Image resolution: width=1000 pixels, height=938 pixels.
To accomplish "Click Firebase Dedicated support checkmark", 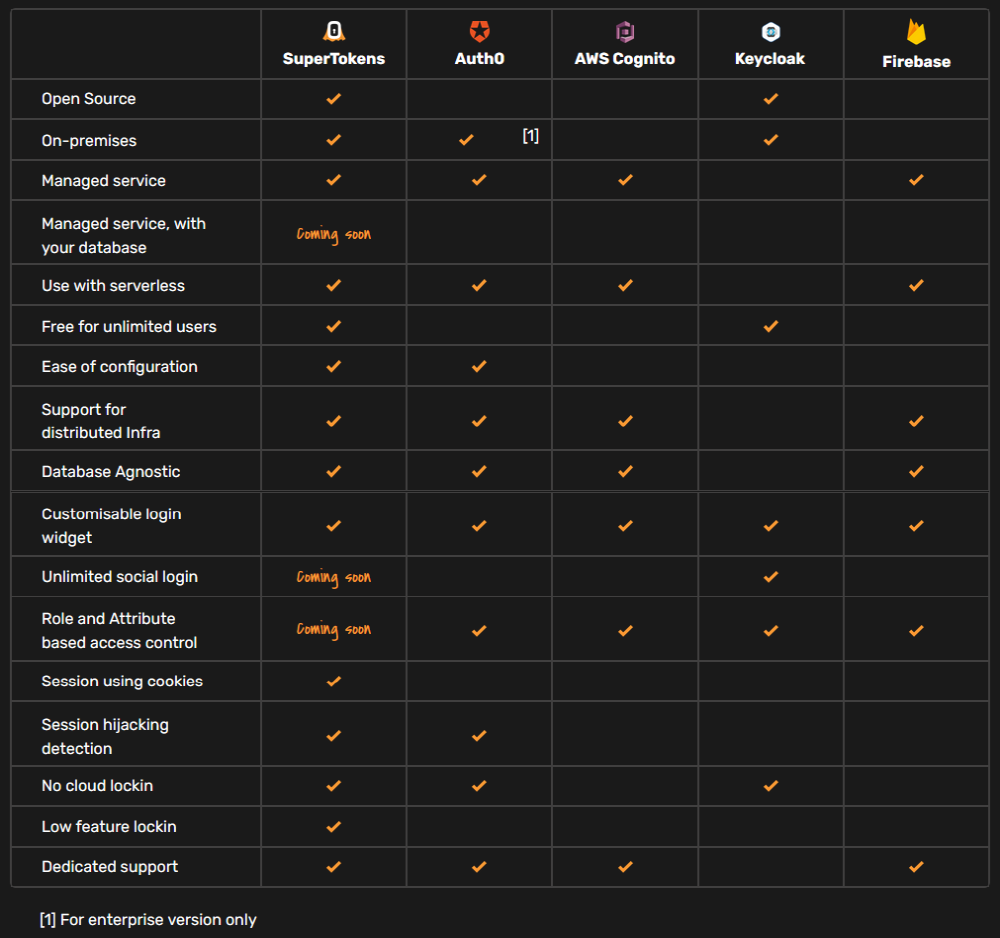I will 916,867.
